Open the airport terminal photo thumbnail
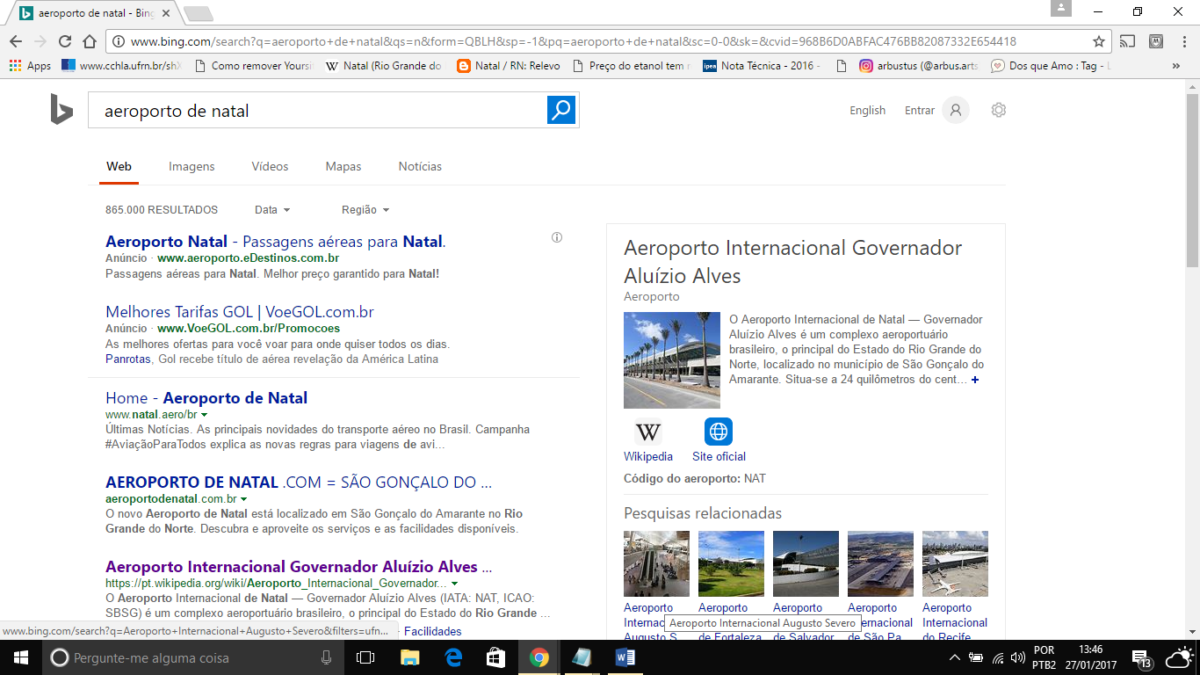Image resolution: width=1200 pixels, height=675 pixels. (672, 360)
